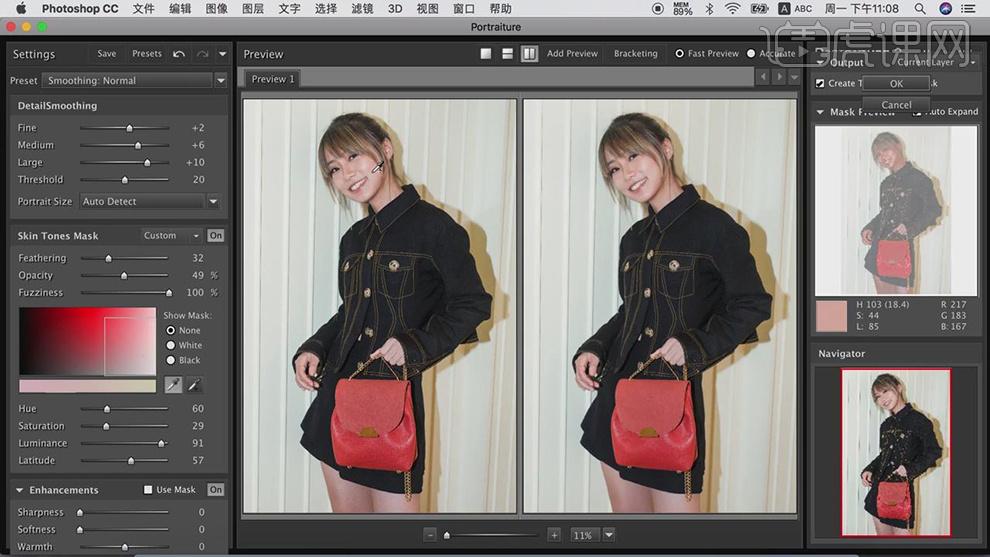The image size is (990, 557).
Task: Open the 图像 menu
Action: [217, 8]
